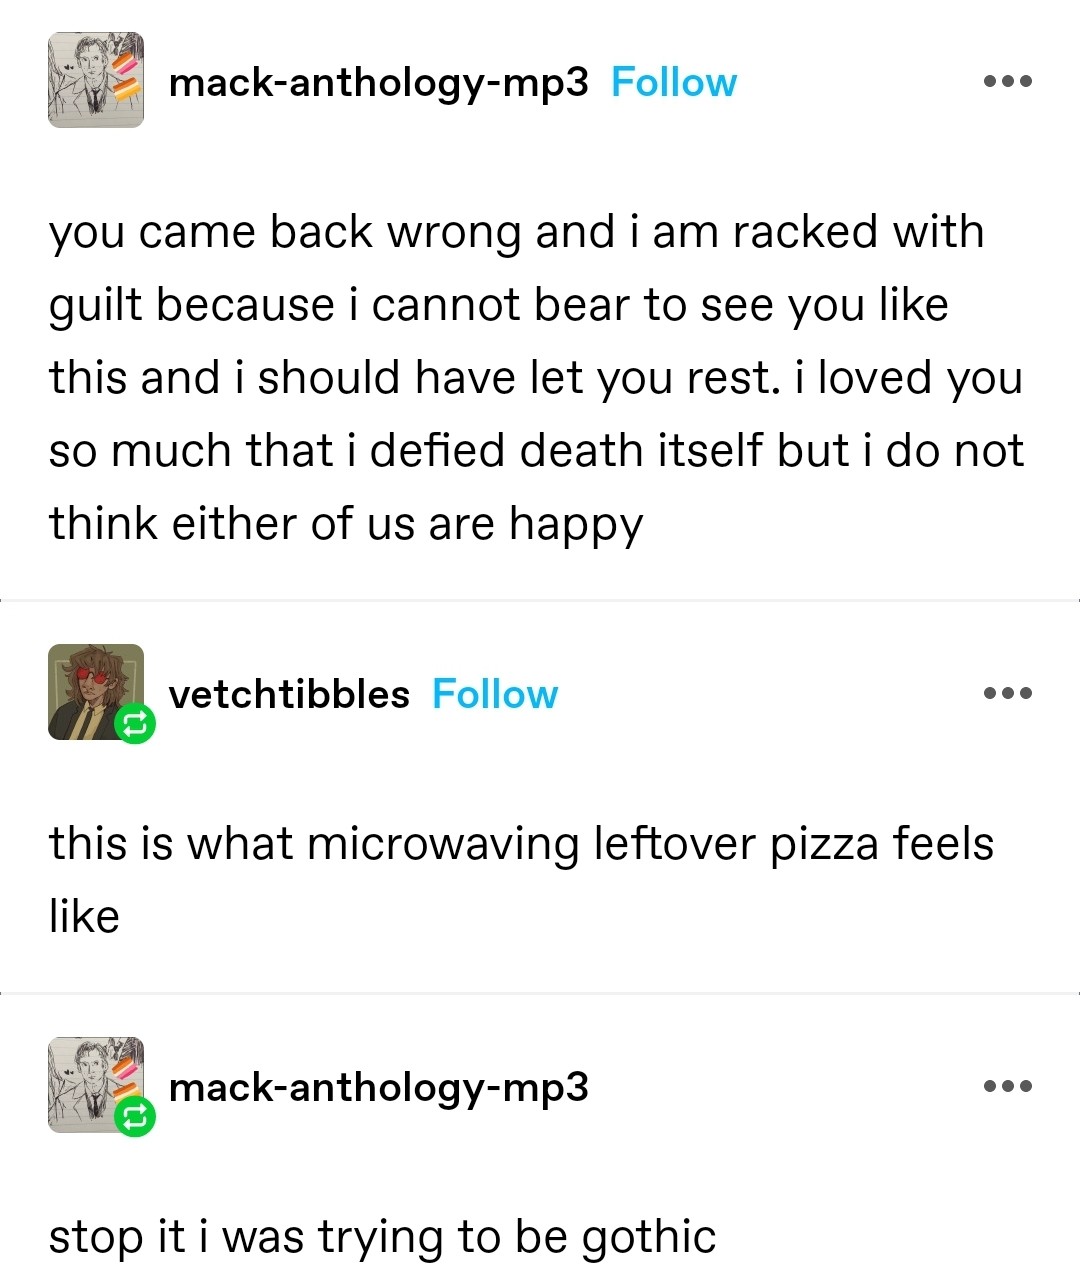Visit the mack-anthology-mp3 blog from the top username
The width and height of the screenshot is (1080, 1280).
[x=379, y=84]
